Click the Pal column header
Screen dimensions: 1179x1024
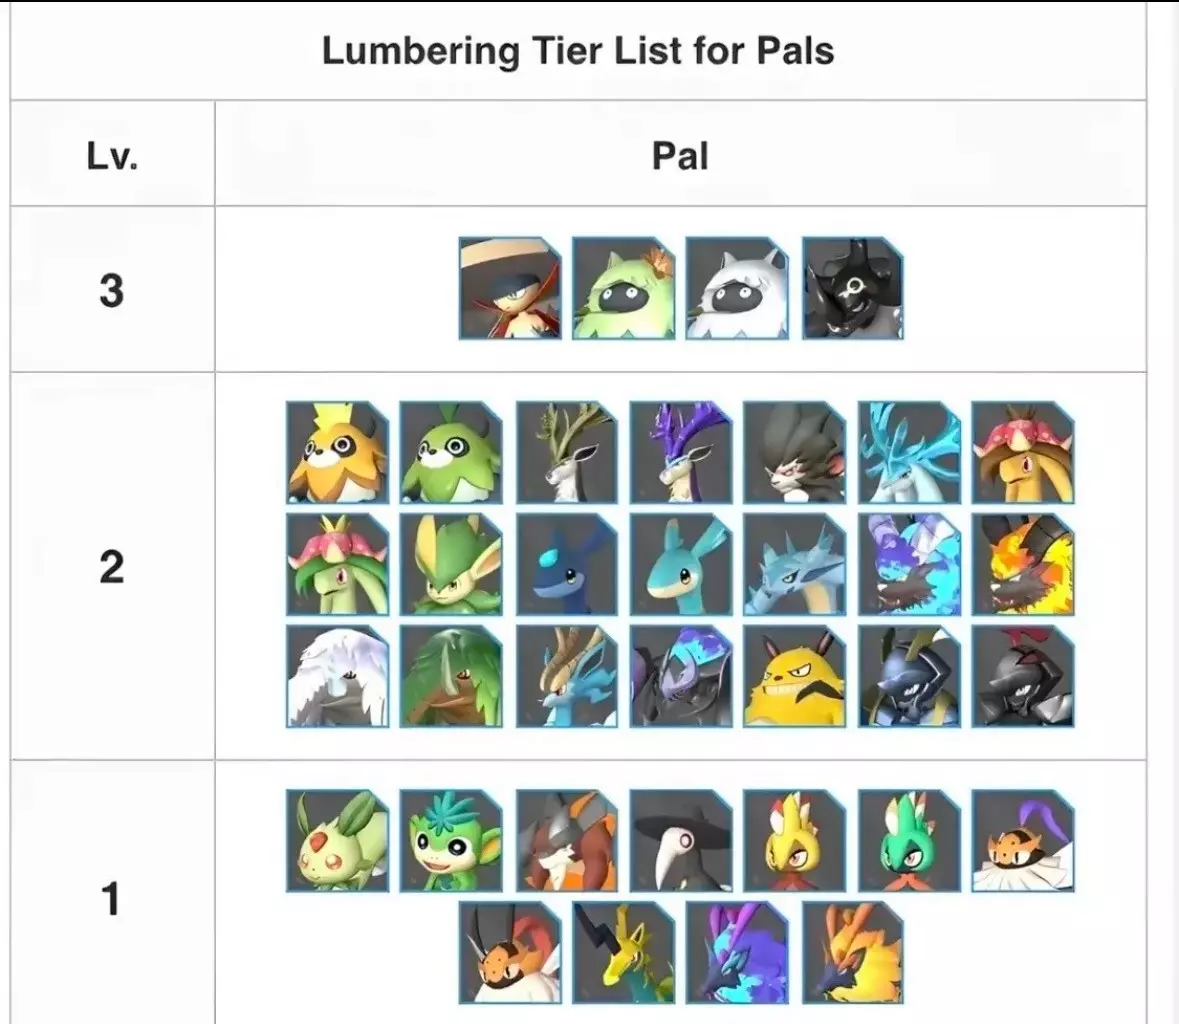click(x=680, y=155)
